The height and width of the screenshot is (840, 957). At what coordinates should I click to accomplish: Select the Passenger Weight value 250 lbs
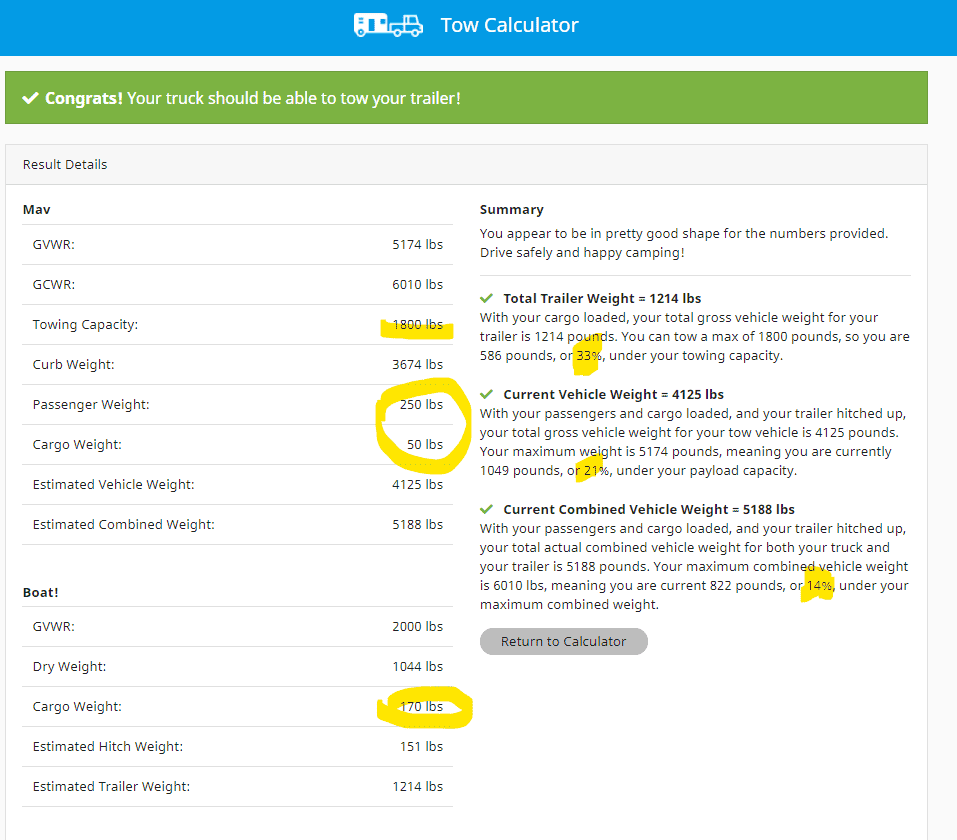tap(421, 404)
